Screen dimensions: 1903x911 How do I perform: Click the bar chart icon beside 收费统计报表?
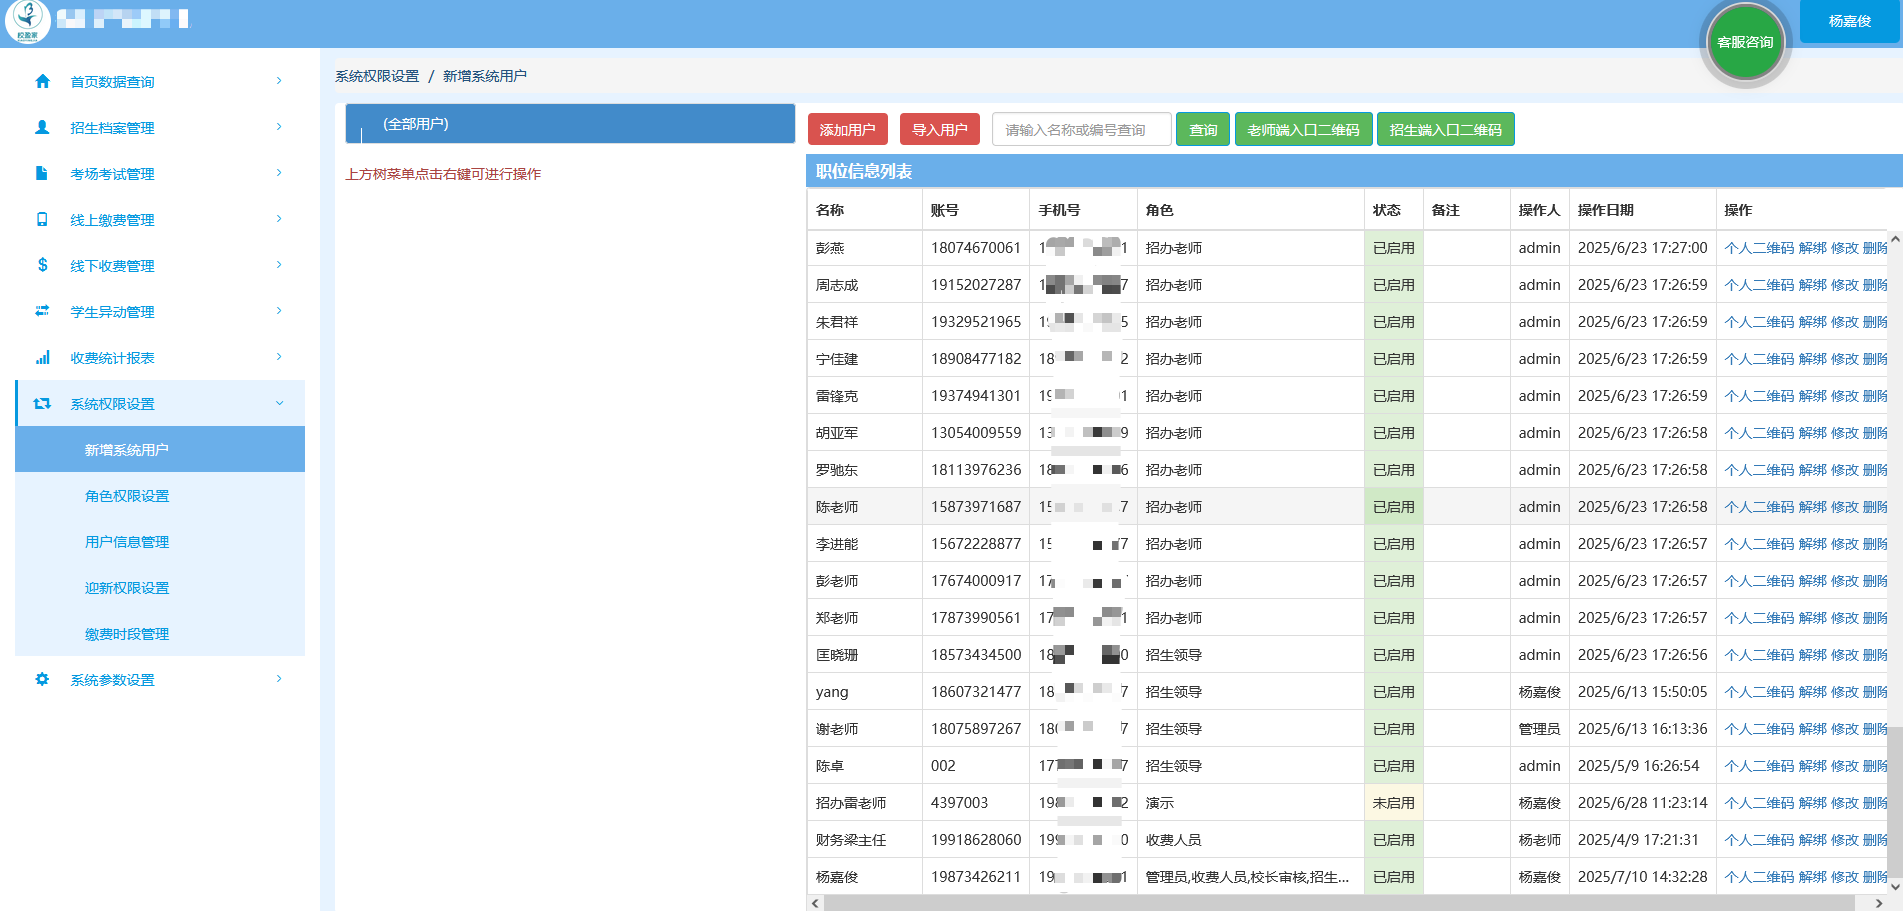click(42, 358)
